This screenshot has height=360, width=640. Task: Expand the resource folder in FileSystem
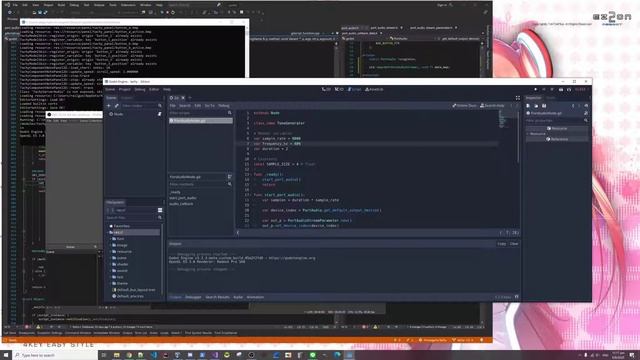[x=111, y=252]
